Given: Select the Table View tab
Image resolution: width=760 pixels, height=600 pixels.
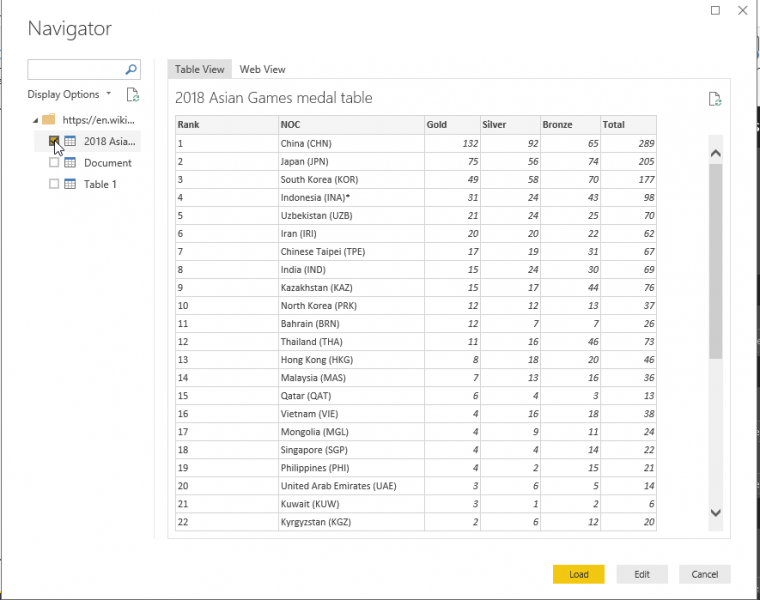Looking at the screenshot, I should pyautogui.click(x=200, y=69).
